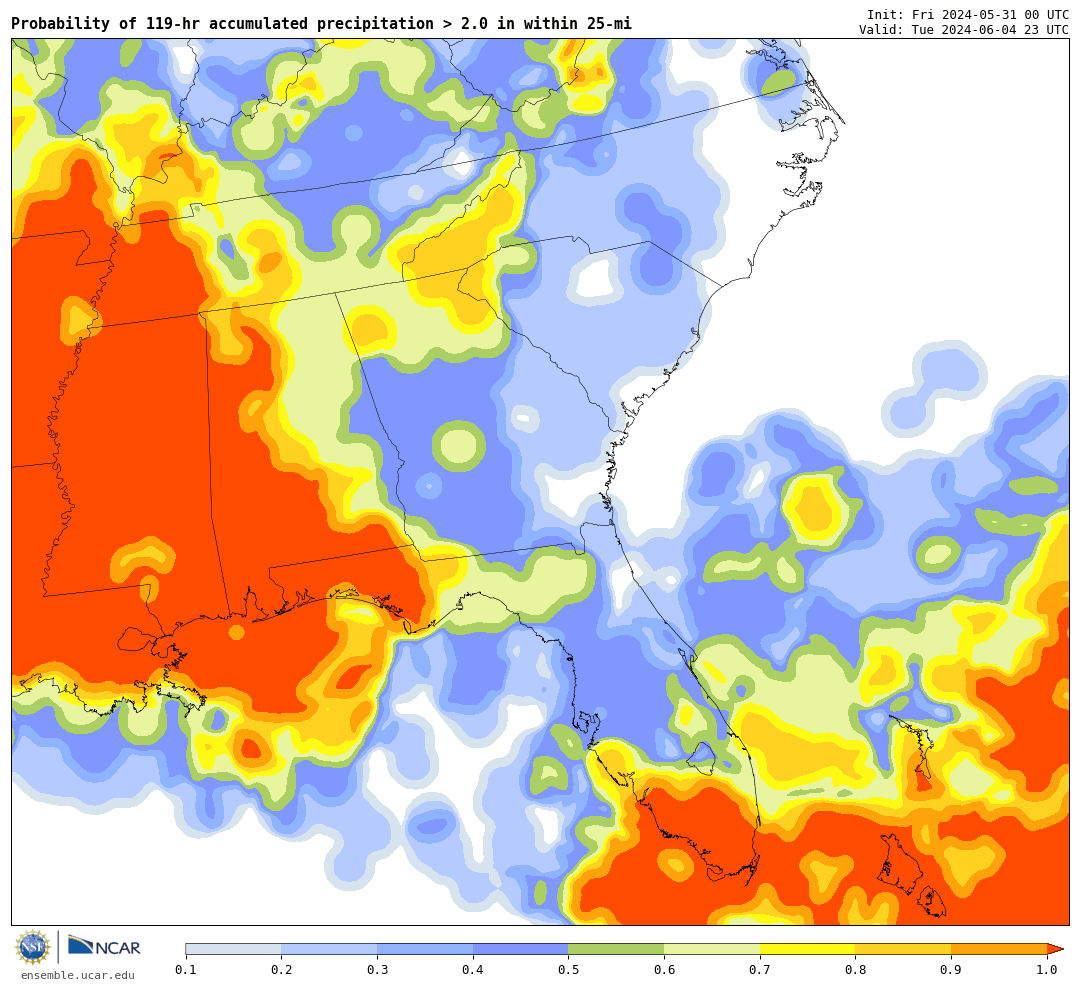Click the 0.3–0.4 medium blue legend swatch
The width and height of the screenshot is (1080, 988).
point(425,949)
